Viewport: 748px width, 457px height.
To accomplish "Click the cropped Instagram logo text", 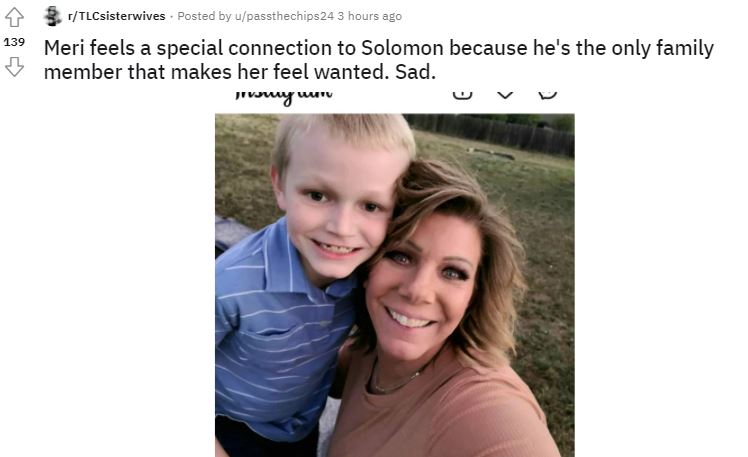I will (x=283, y=94).
